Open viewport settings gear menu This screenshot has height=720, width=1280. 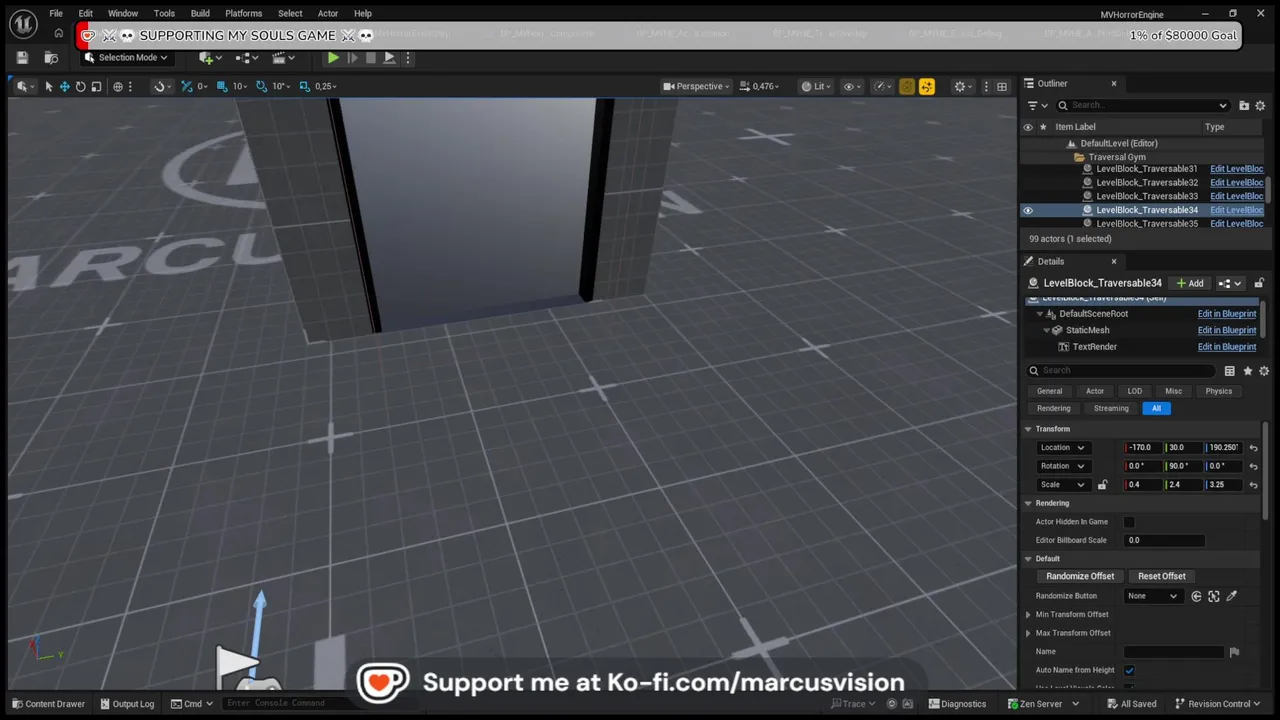(x=963, y=86)
